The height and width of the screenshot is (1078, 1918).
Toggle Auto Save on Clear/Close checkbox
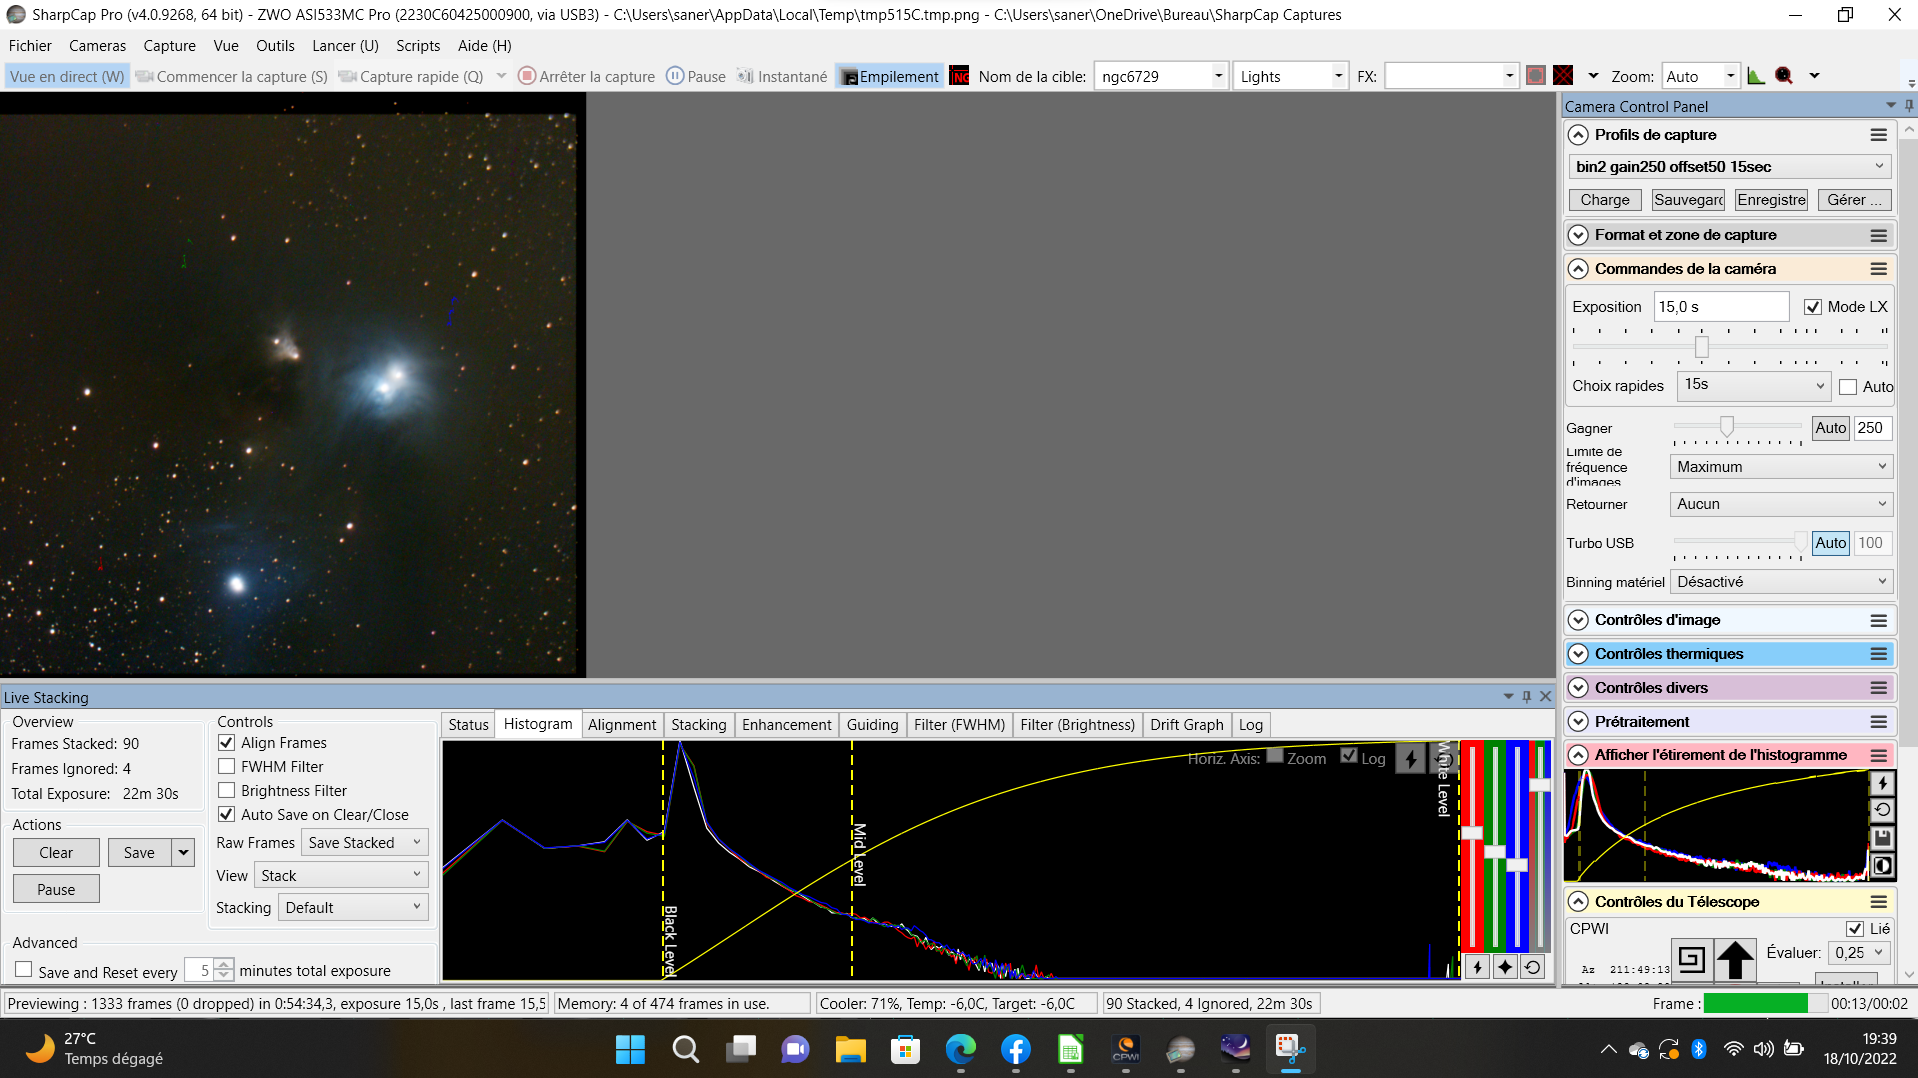(x=227, y=815)
